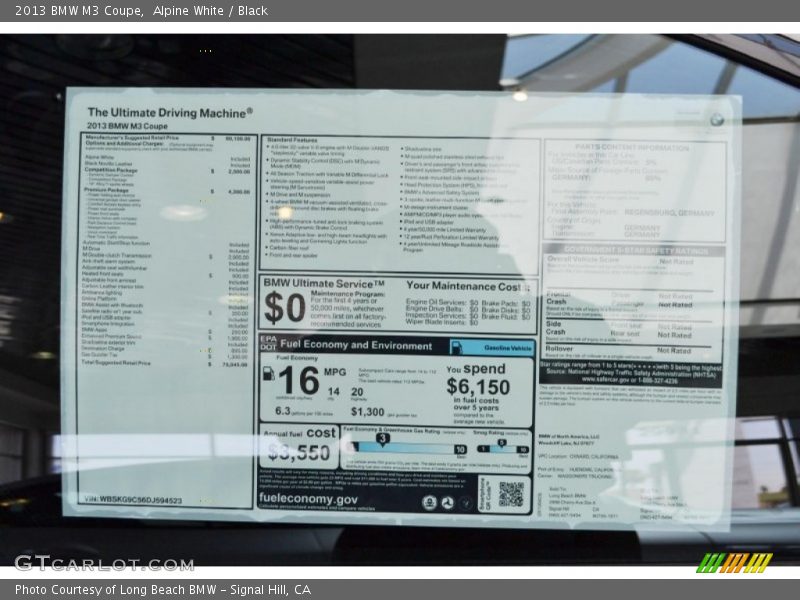Click the EPA seal near fueleconomy.gov

click(430, 501)
